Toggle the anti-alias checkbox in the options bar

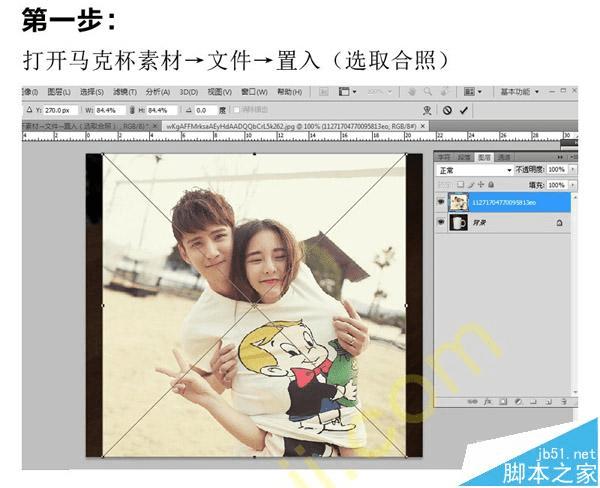click(x=236, y=110)
